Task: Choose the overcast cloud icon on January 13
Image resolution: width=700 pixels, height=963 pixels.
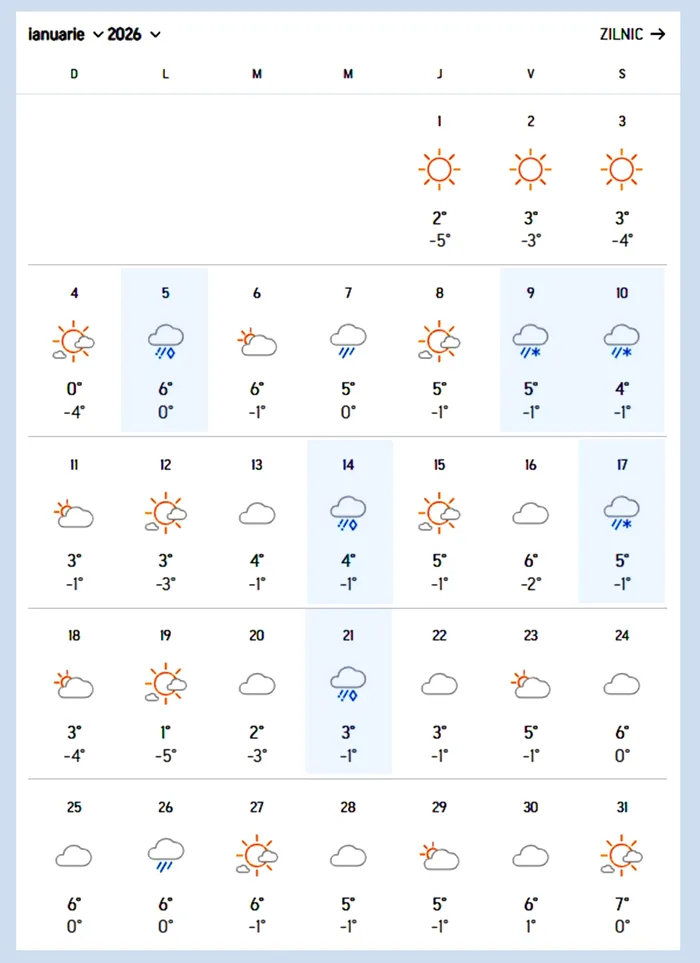Action: click(257, 514)
